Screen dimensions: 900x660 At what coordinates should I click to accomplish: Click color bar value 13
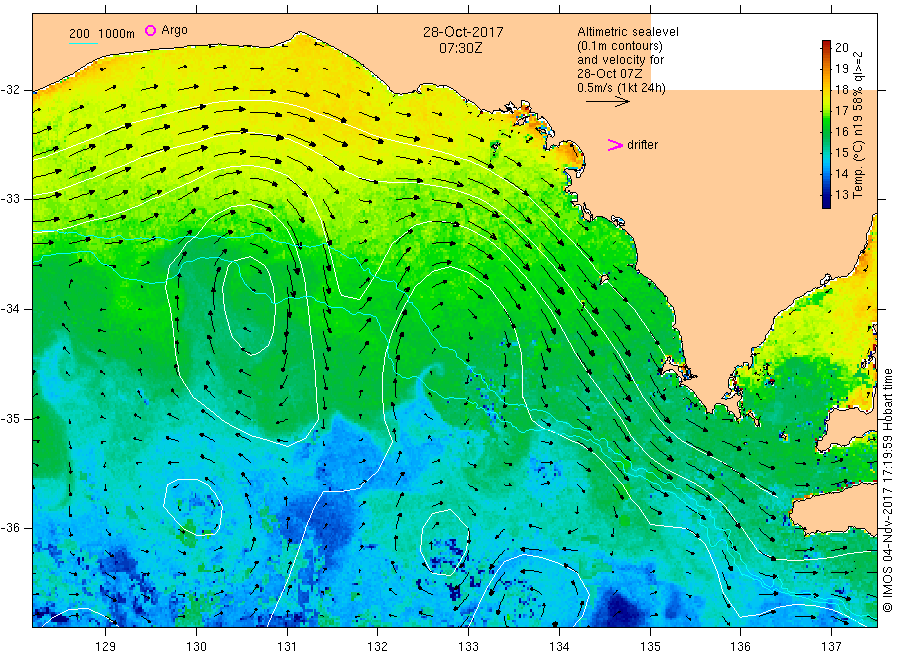pyautogui.click(x=841, y=195)
